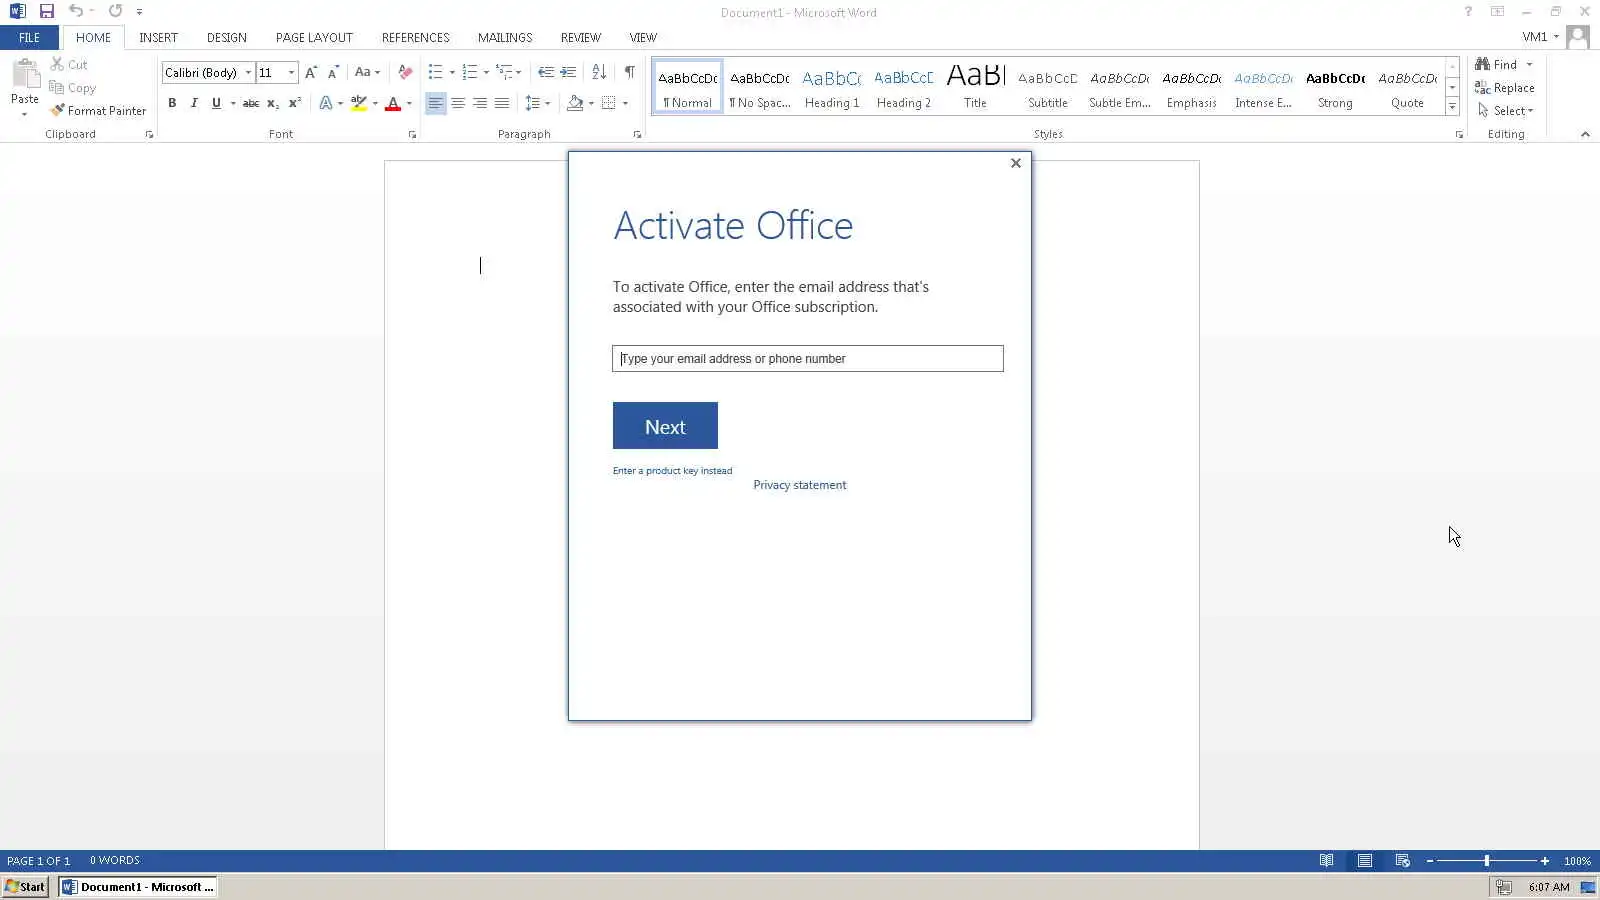1600x900 pixels.
Task: Click the red Font Color swatch
Action: click(393, 103)
